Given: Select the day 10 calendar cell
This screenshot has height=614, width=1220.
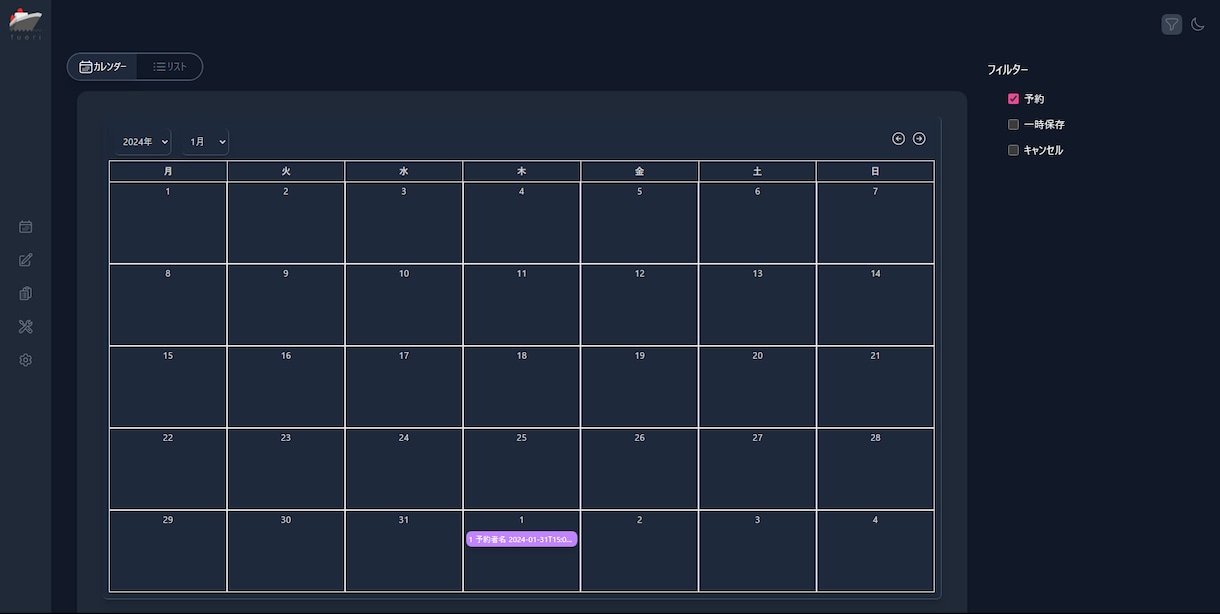Looking at the screenshot, I should click(404, 305).
